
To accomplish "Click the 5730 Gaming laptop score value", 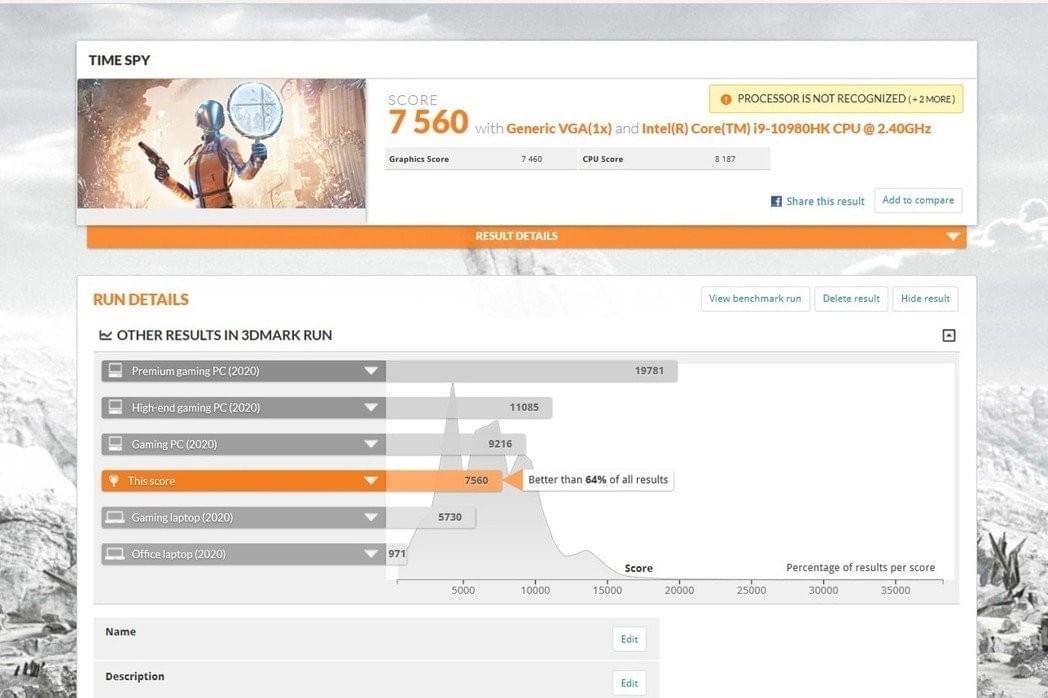I will tap(450, 517).
